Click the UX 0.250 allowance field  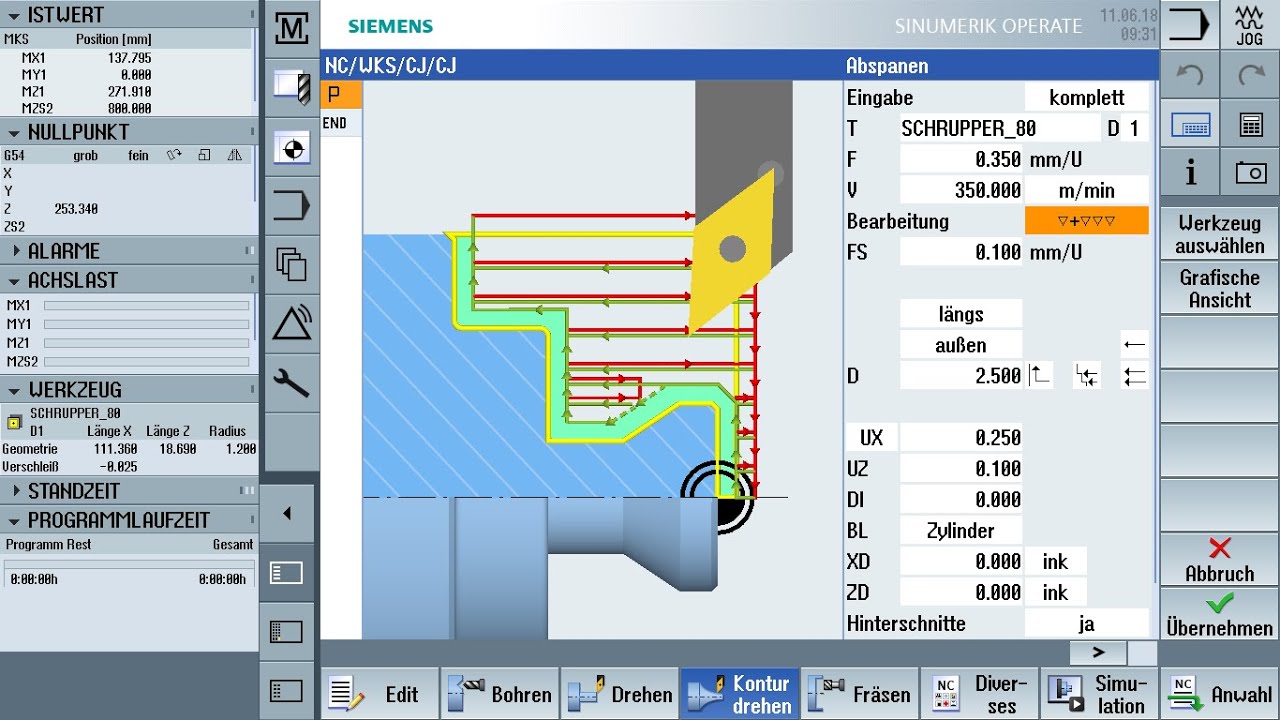(x=961, y=438)
